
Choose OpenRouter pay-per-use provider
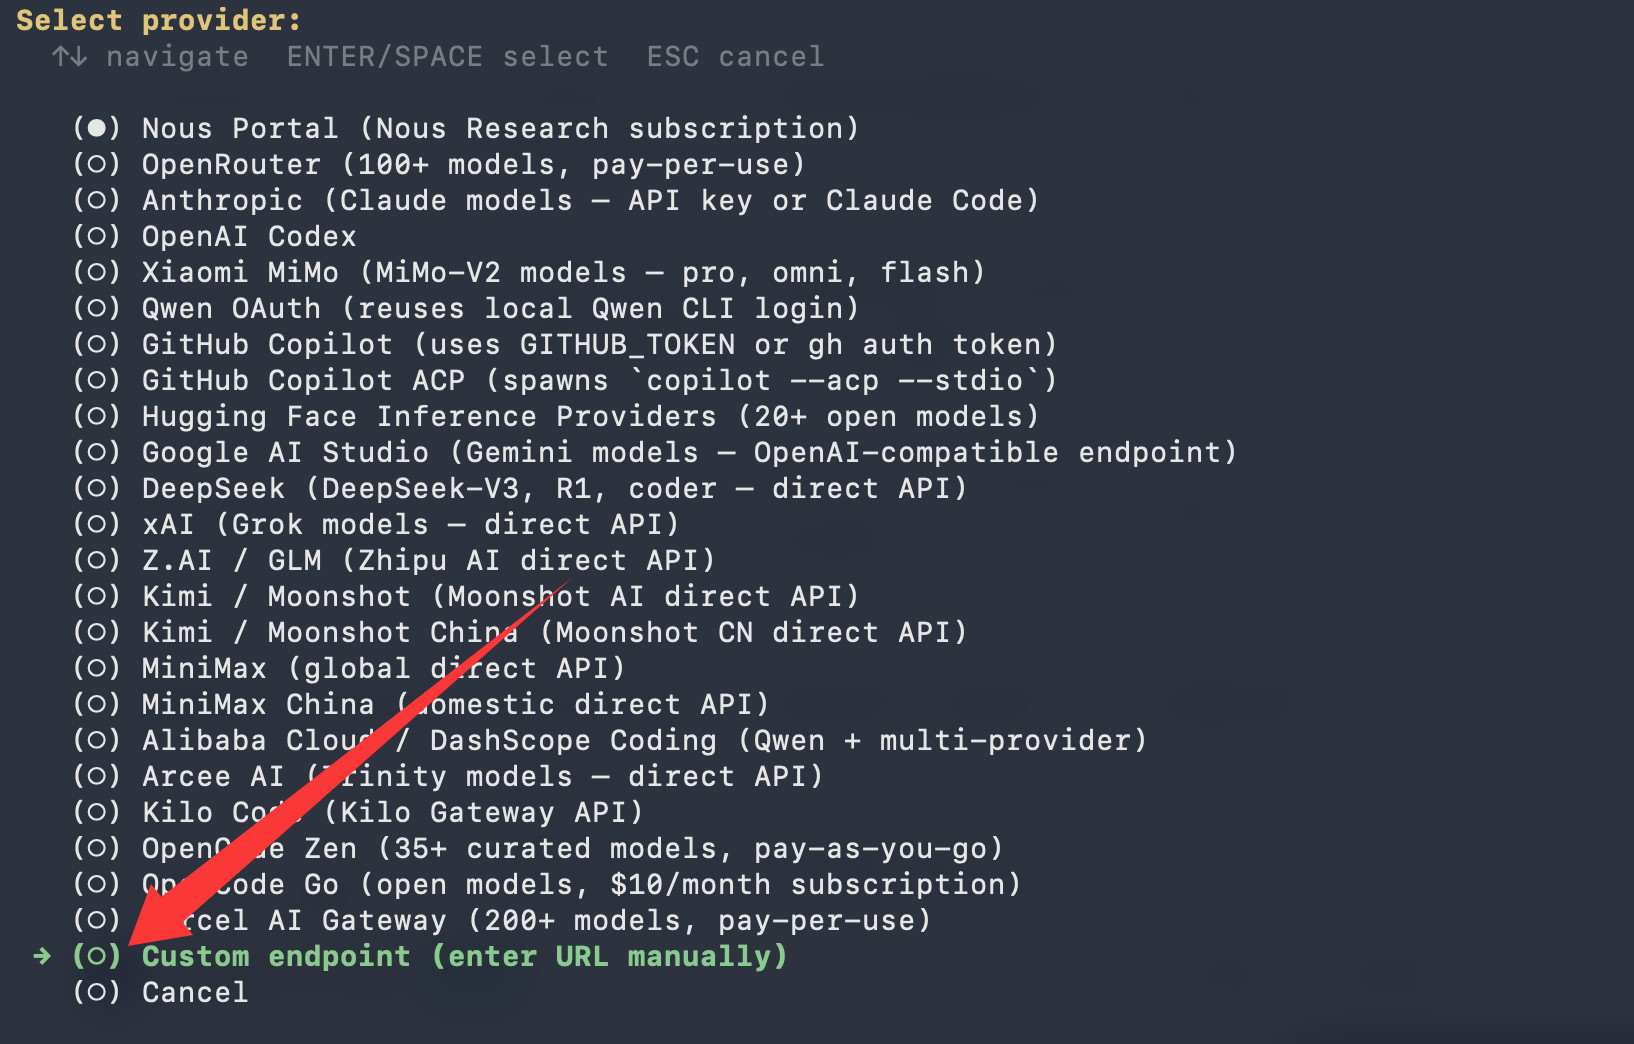439,164
